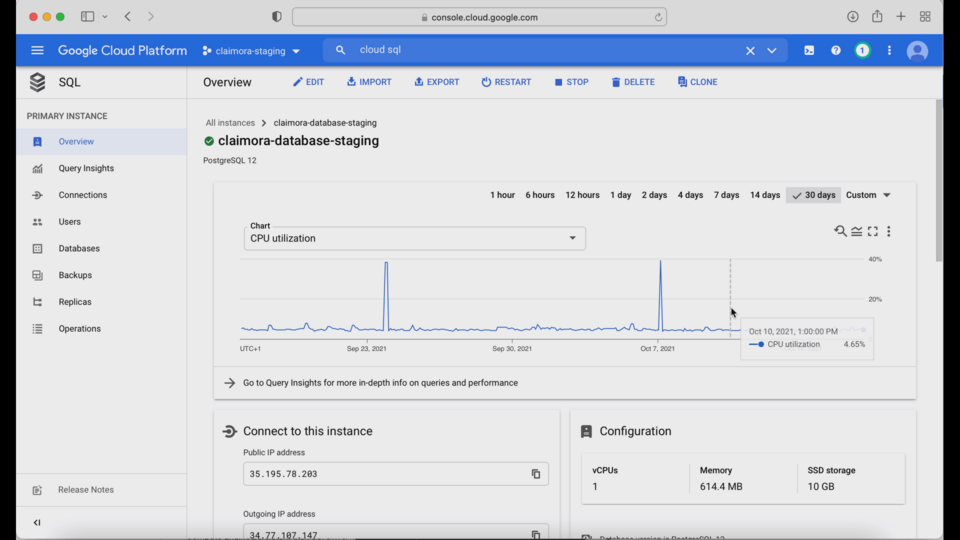Clear the cloud sql search text
Viewport: 960px width, 540px height.
click(750, 51)
